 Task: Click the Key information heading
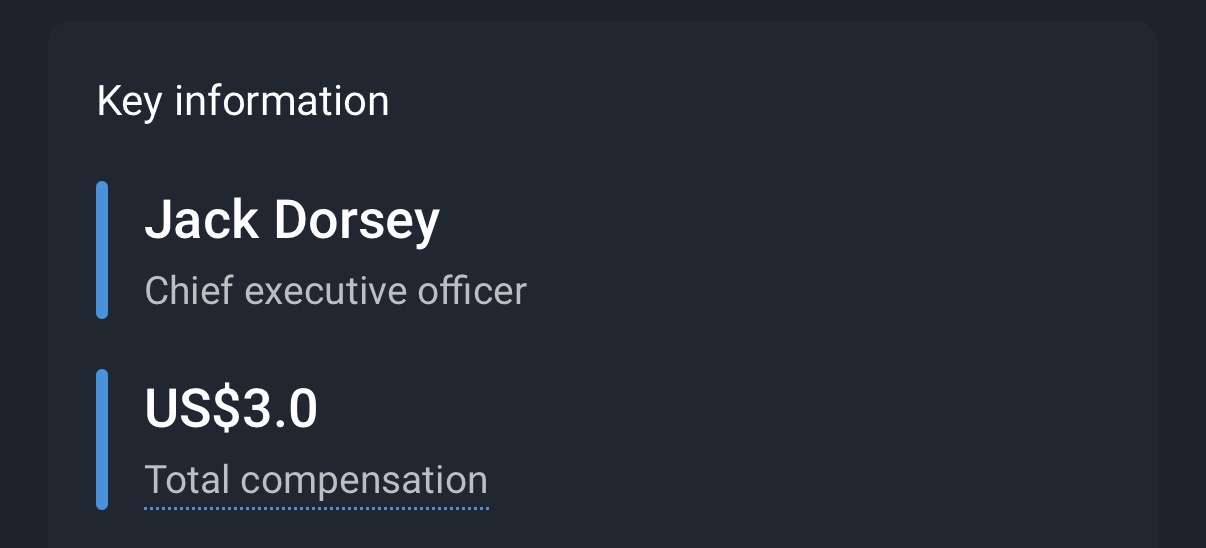point(243,101)
